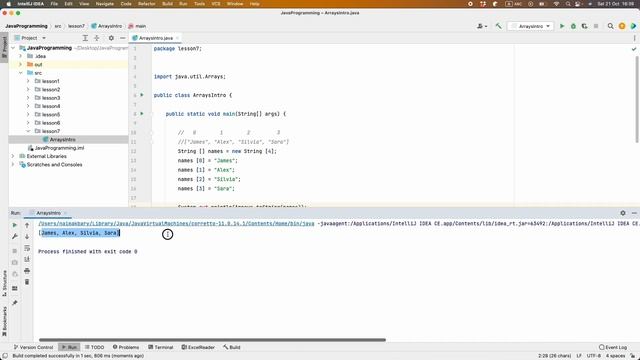Open the Problems tool window
The width and height of the screenshot is (640, 360).
point(126,347)
